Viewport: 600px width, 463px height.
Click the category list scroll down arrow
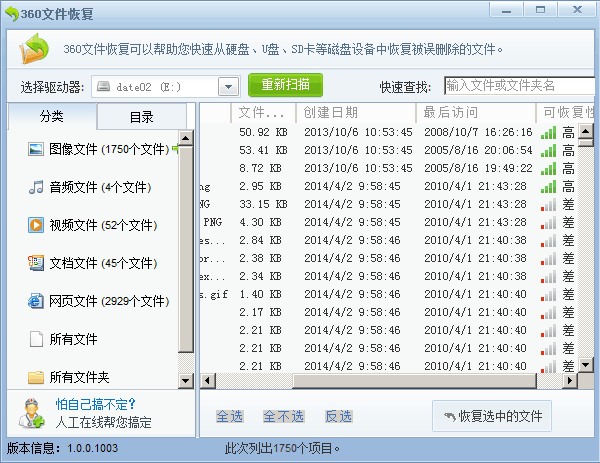pos(186,380)
